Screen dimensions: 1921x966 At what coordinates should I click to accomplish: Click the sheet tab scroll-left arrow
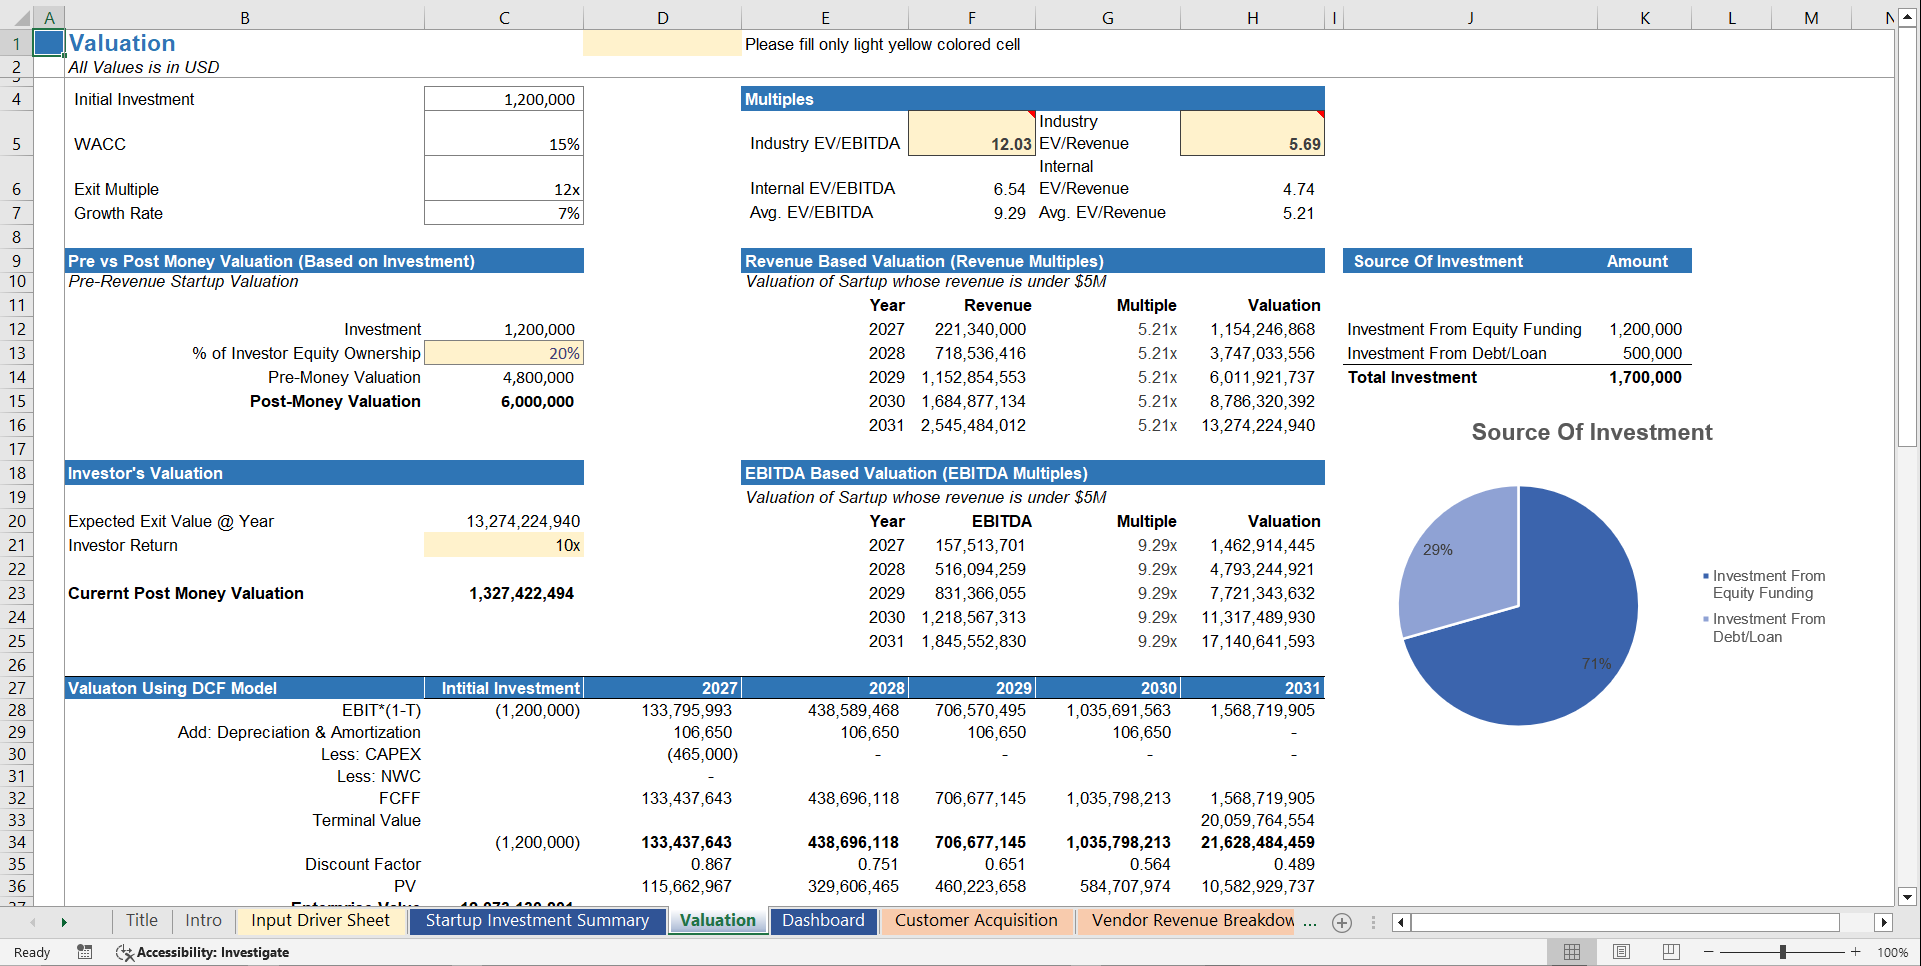33,922
